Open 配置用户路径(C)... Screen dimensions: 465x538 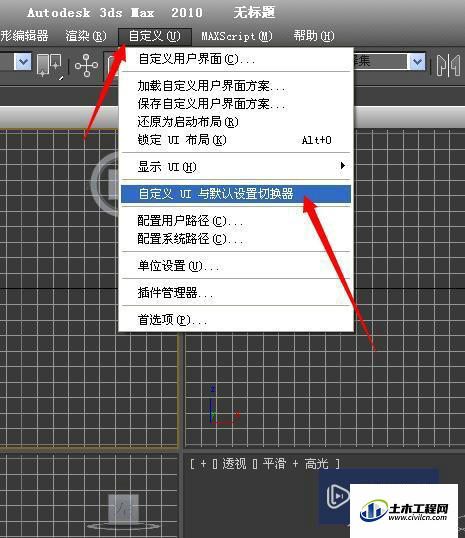pyautogui.click(x=236, y=221)
